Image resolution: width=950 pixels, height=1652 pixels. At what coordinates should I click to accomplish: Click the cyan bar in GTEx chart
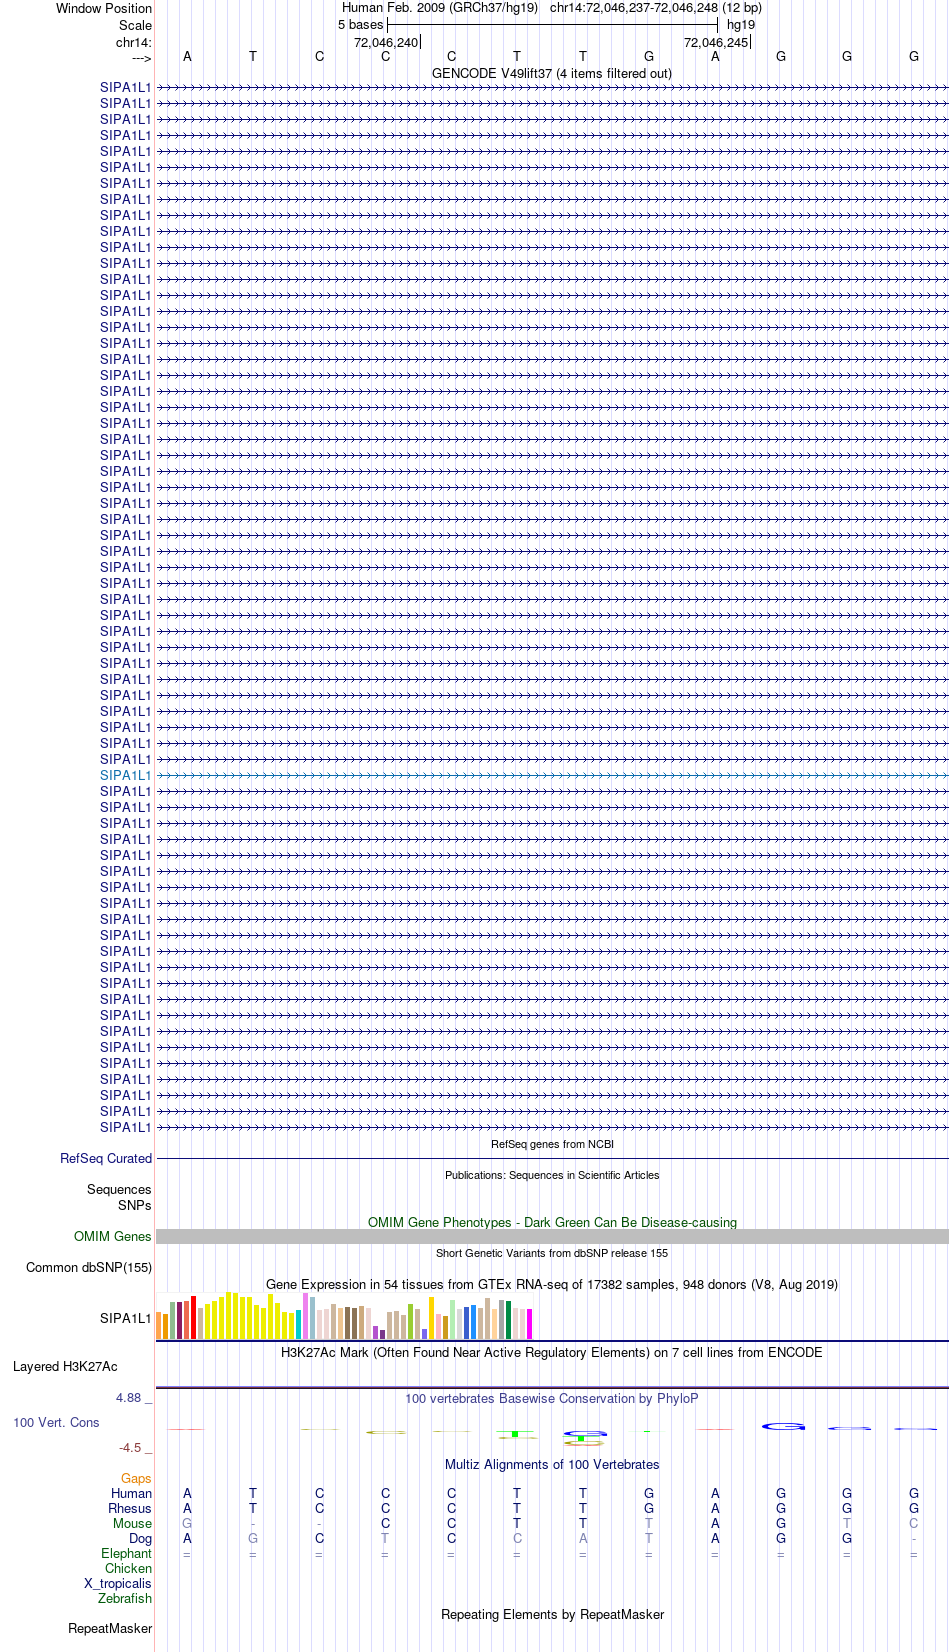click(x=298, y=1324)
